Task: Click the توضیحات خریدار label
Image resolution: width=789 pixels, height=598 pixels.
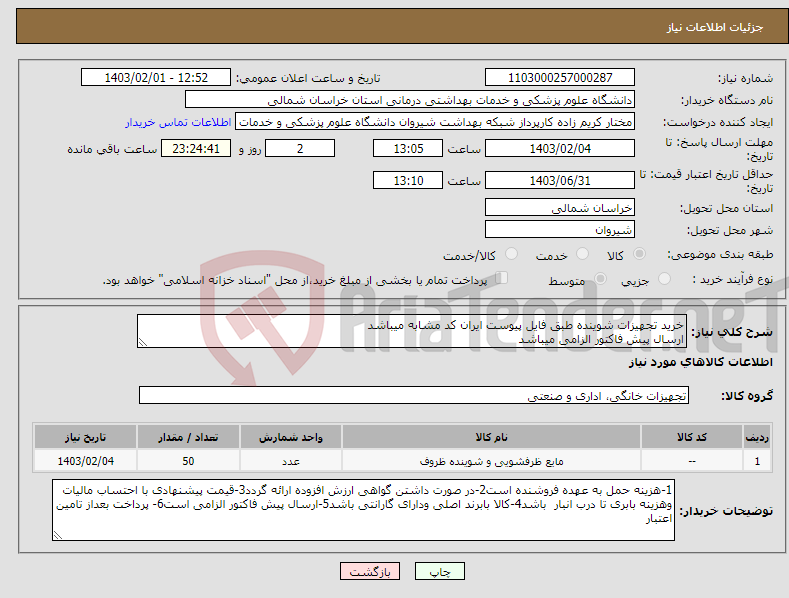Action: (726, 511)
